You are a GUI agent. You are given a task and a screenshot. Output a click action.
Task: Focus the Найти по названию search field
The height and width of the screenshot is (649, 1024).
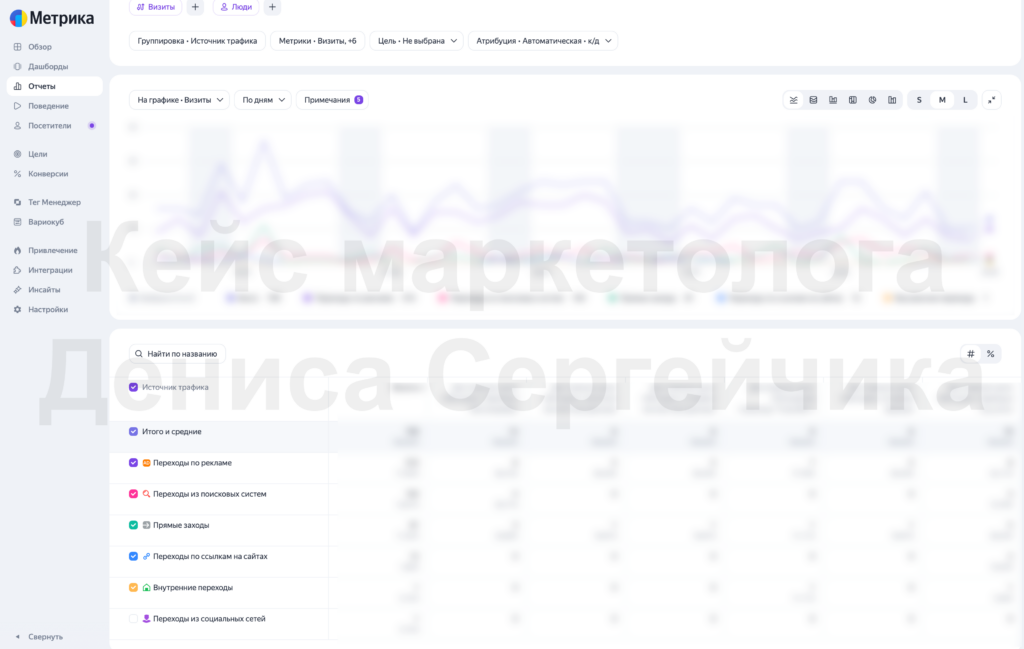[178, 354]
